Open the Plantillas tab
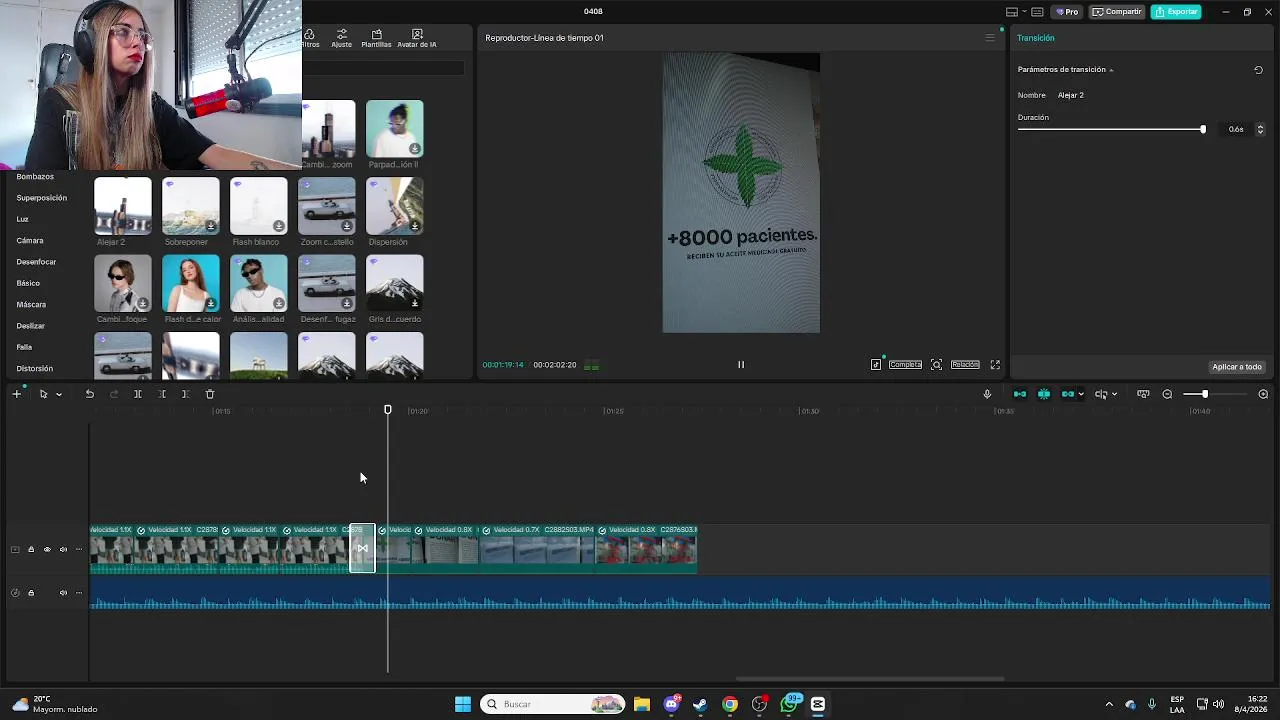The image size is (1280, 720). coord(376,38)
